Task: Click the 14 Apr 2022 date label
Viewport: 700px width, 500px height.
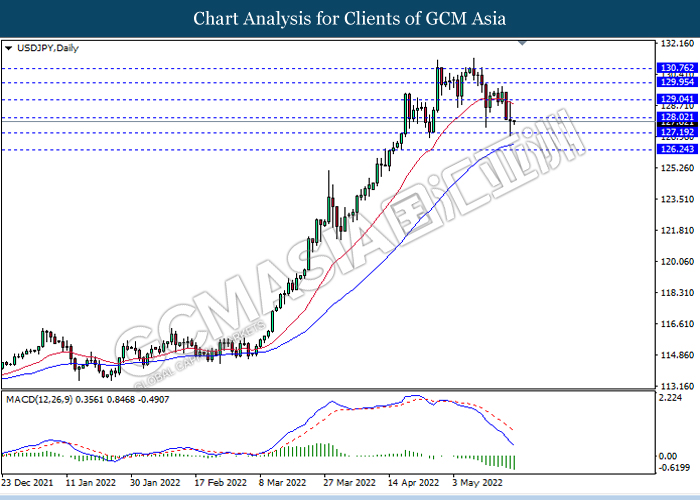Action: (x=414, y=483)
